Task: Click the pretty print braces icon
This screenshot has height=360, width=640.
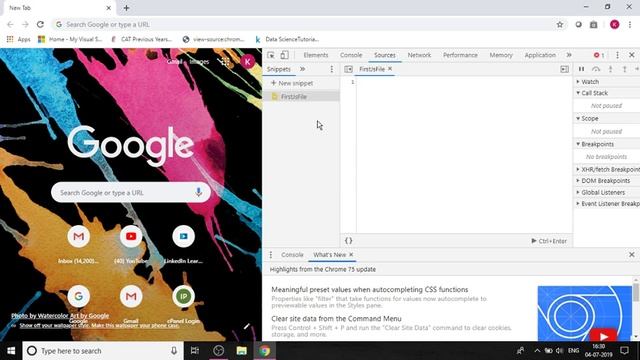Action: click(349, 241)
